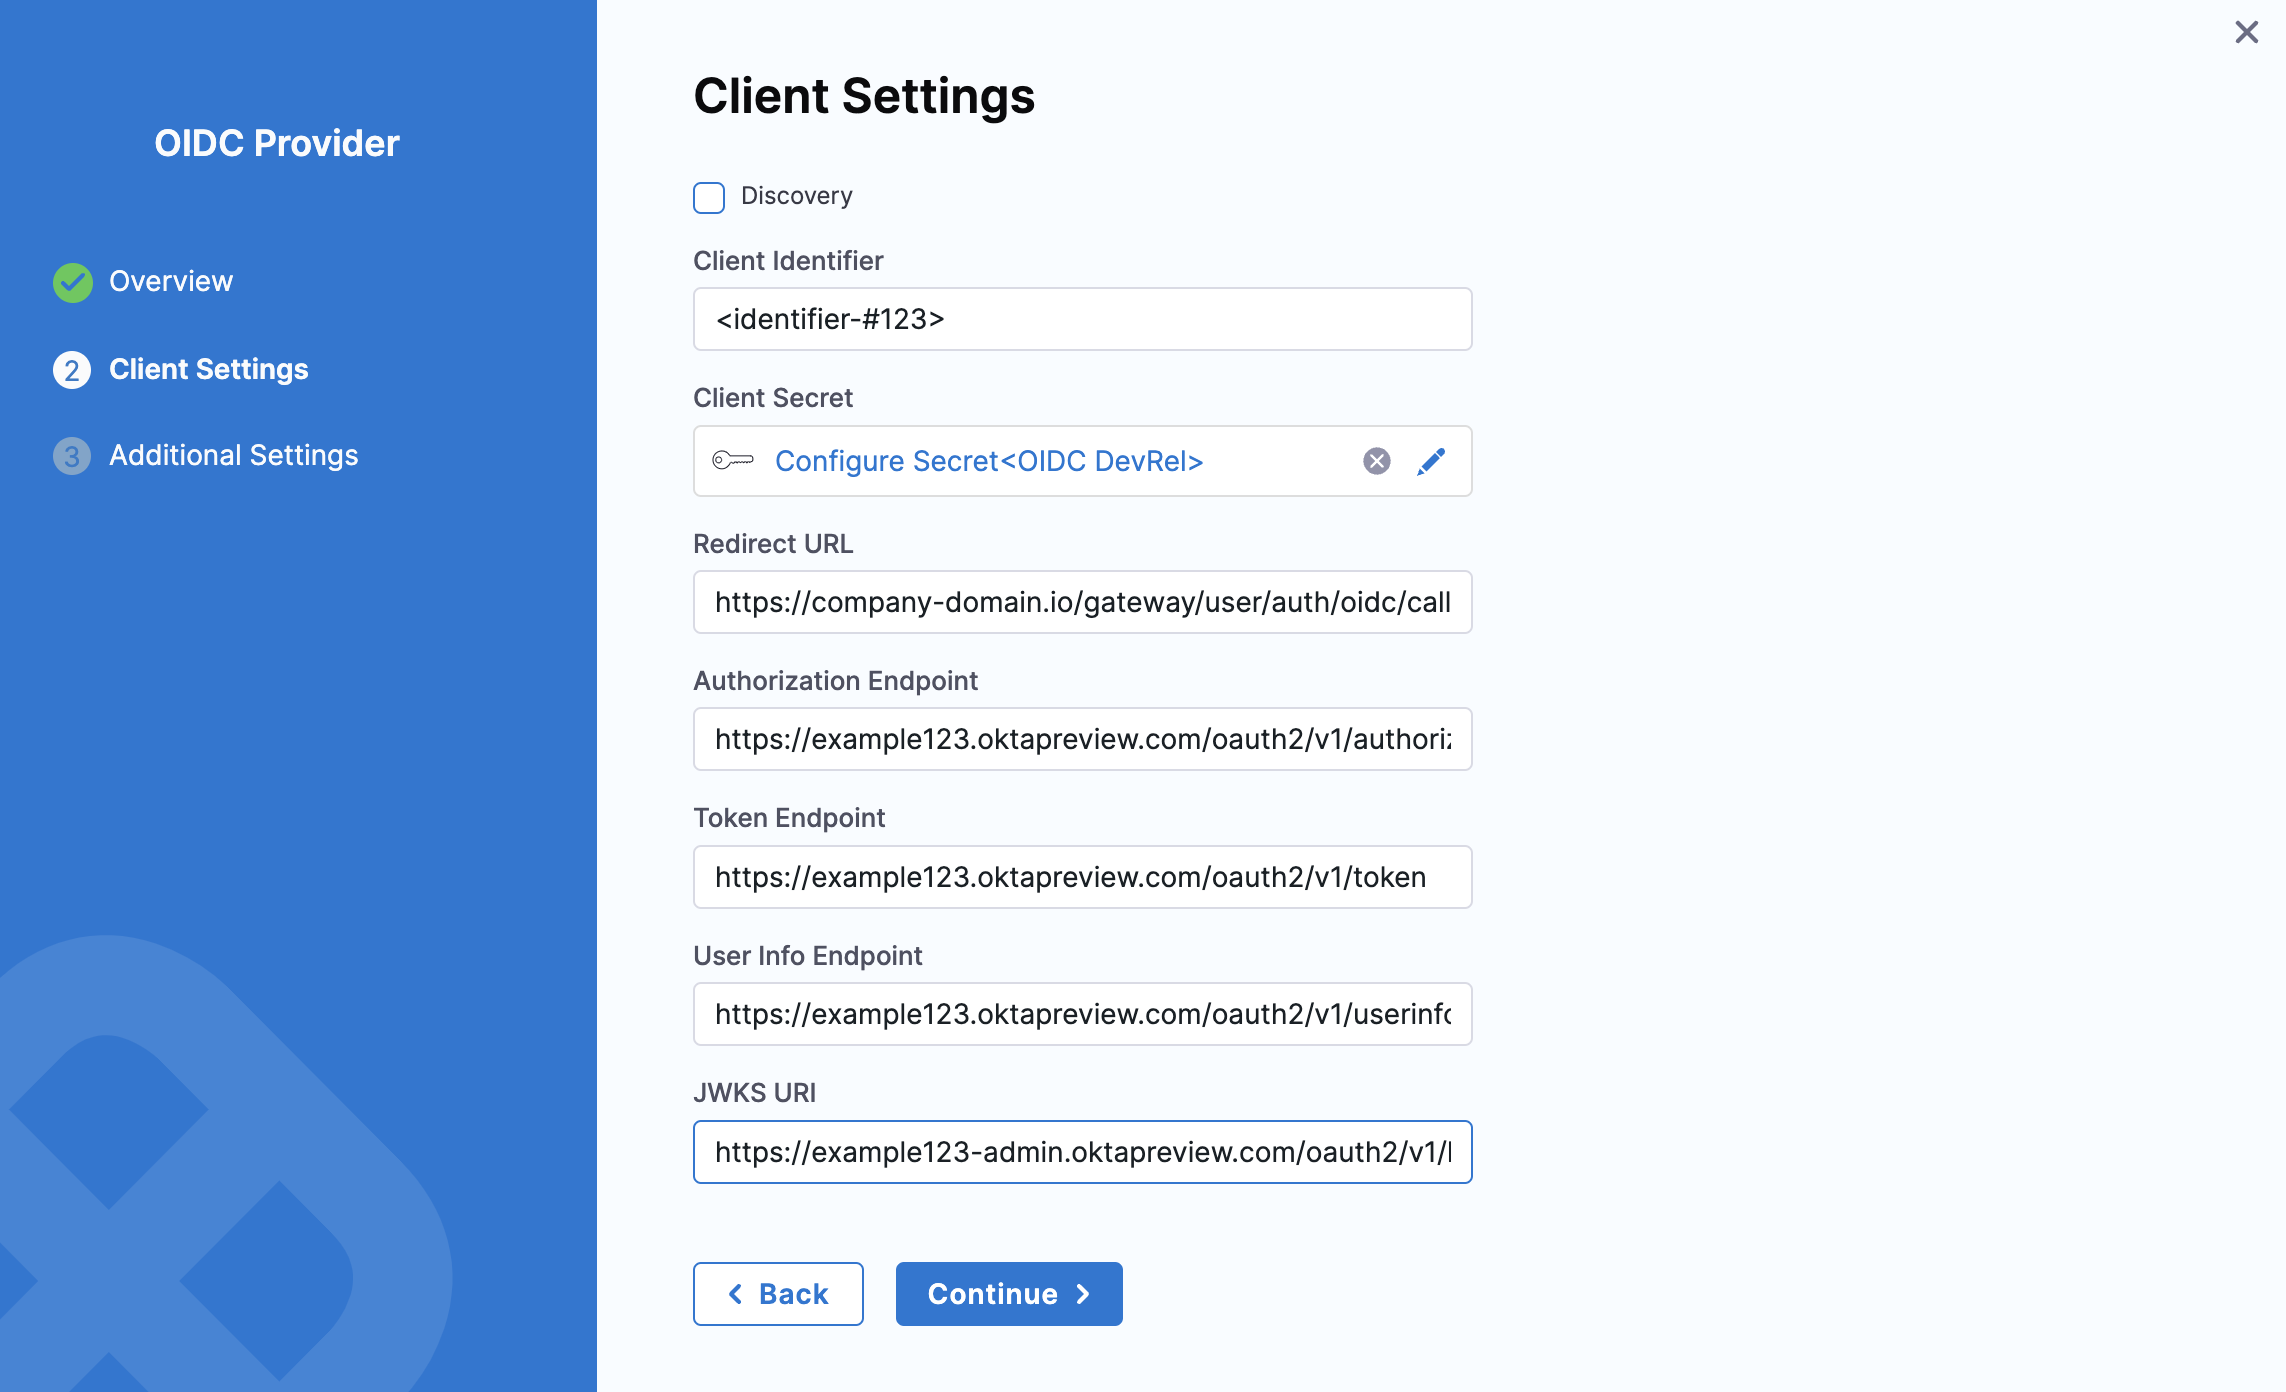Click the step 2 circle icon
This screenshot has height=1392, width=2286.
pos(72,370)
